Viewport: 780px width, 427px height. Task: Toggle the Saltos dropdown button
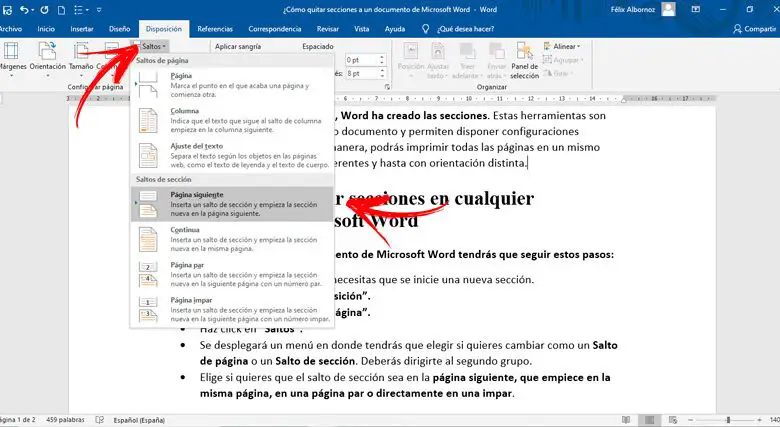tap(151, 46)
